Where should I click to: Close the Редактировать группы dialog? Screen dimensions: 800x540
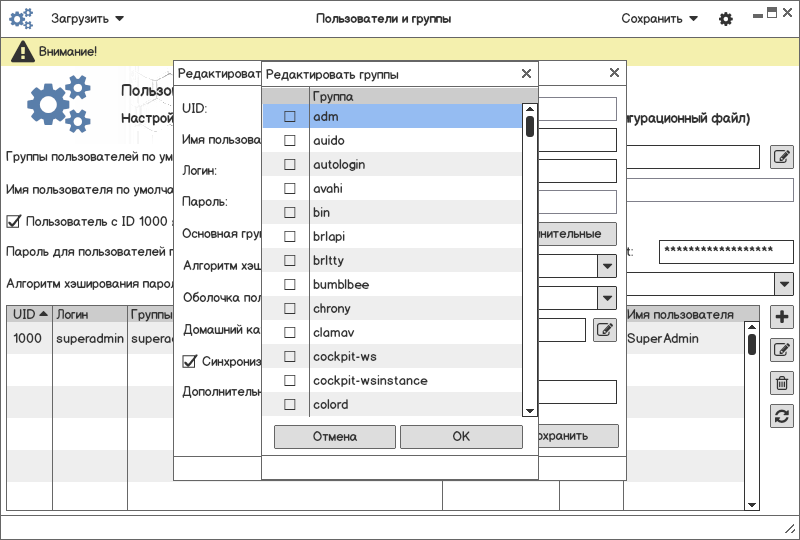click(526, 74)
